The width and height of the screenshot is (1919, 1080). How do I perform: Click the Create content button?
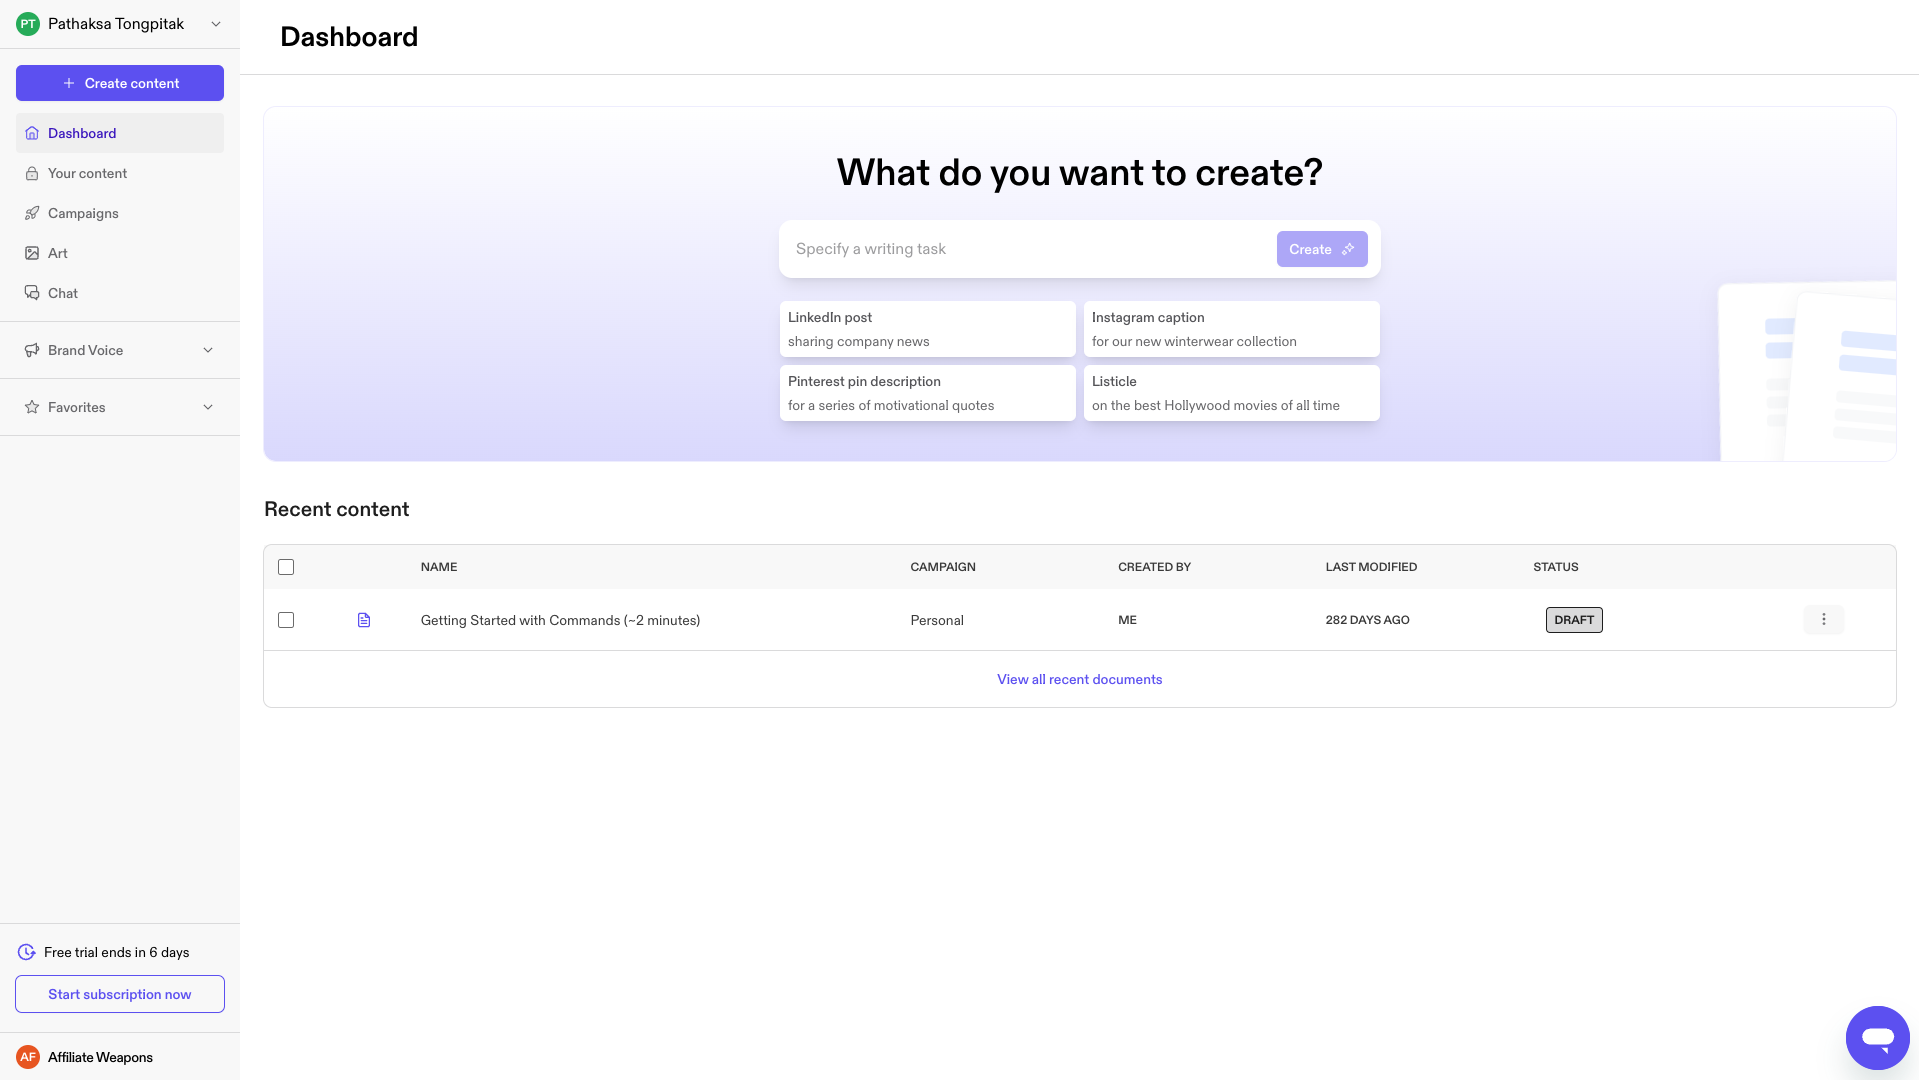pos(120,83)
